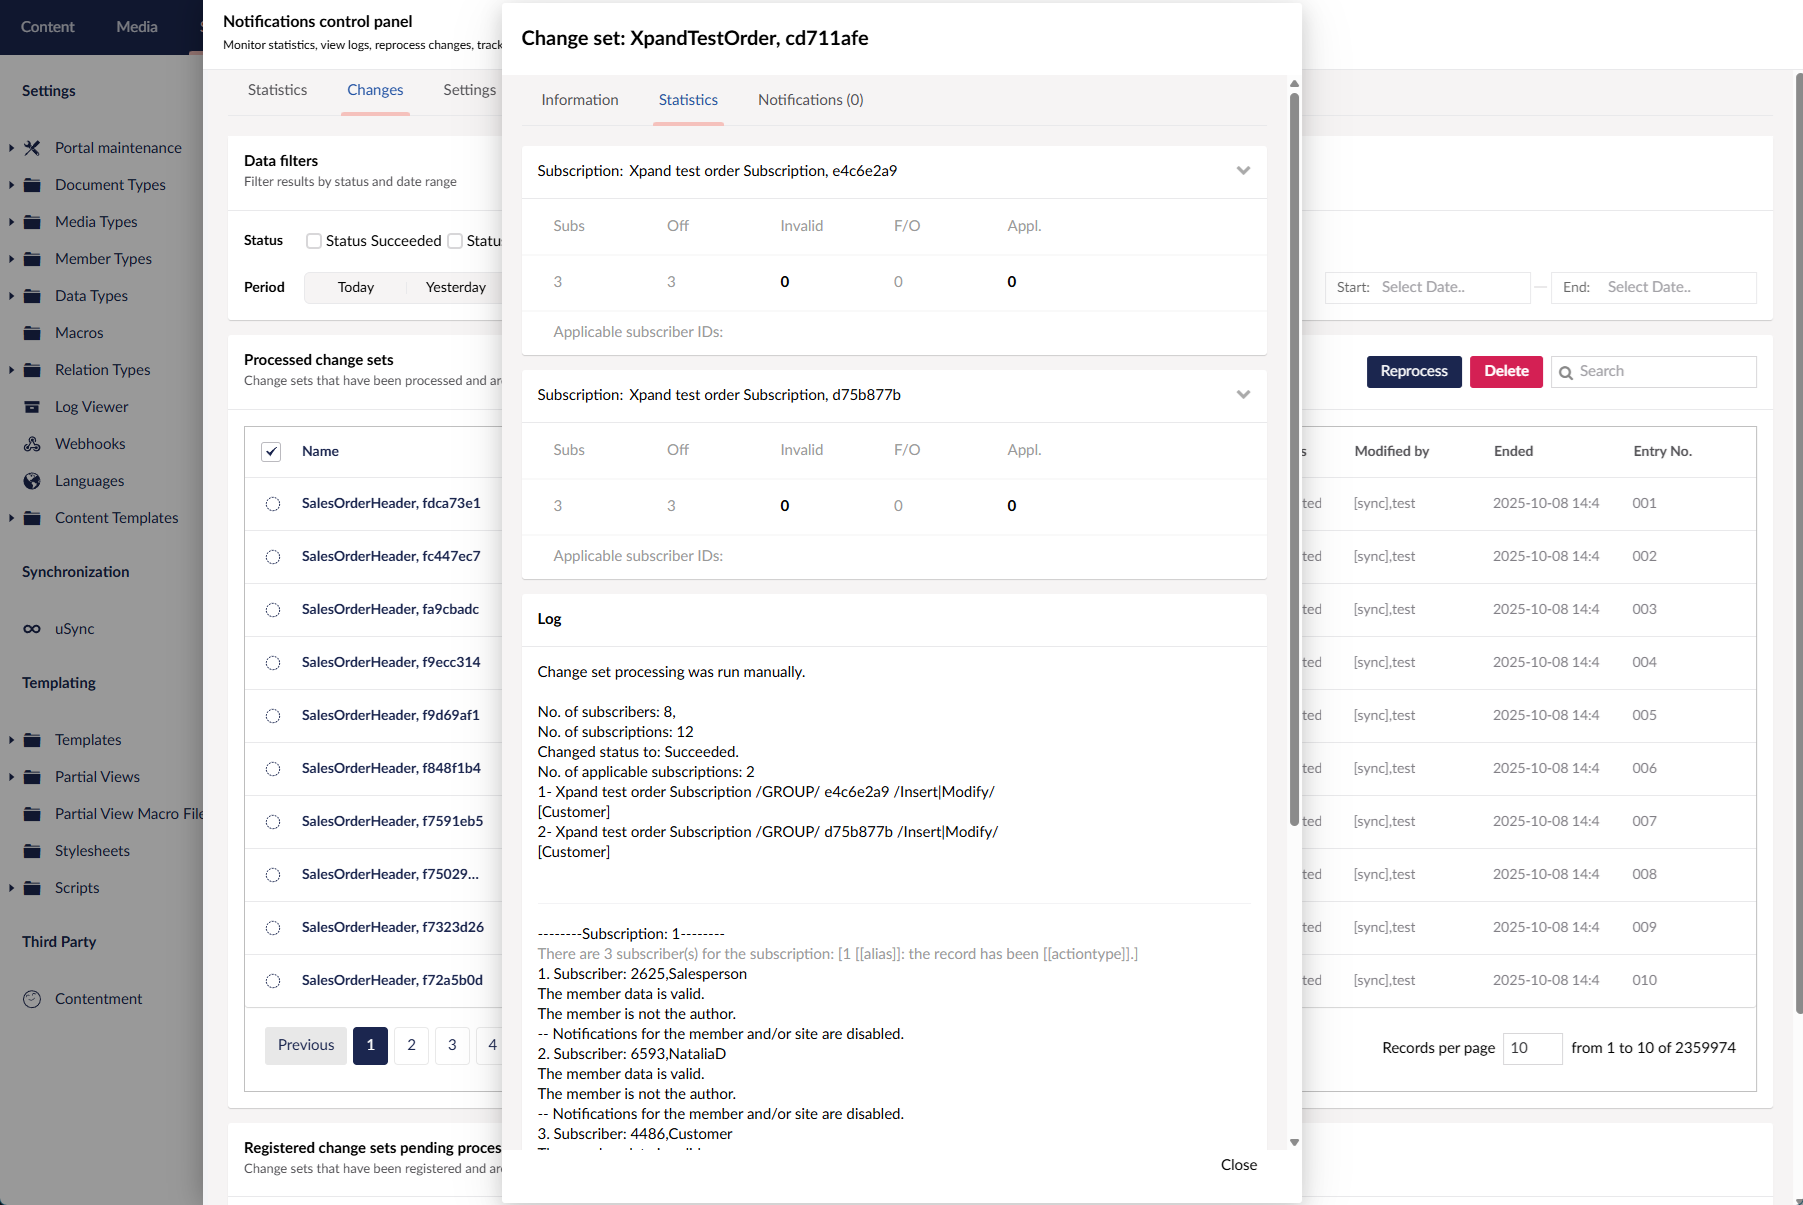Toggle the Status Succeeded checkbox
Viewport: 1803px width, 1205px height.
coord(314,241)
